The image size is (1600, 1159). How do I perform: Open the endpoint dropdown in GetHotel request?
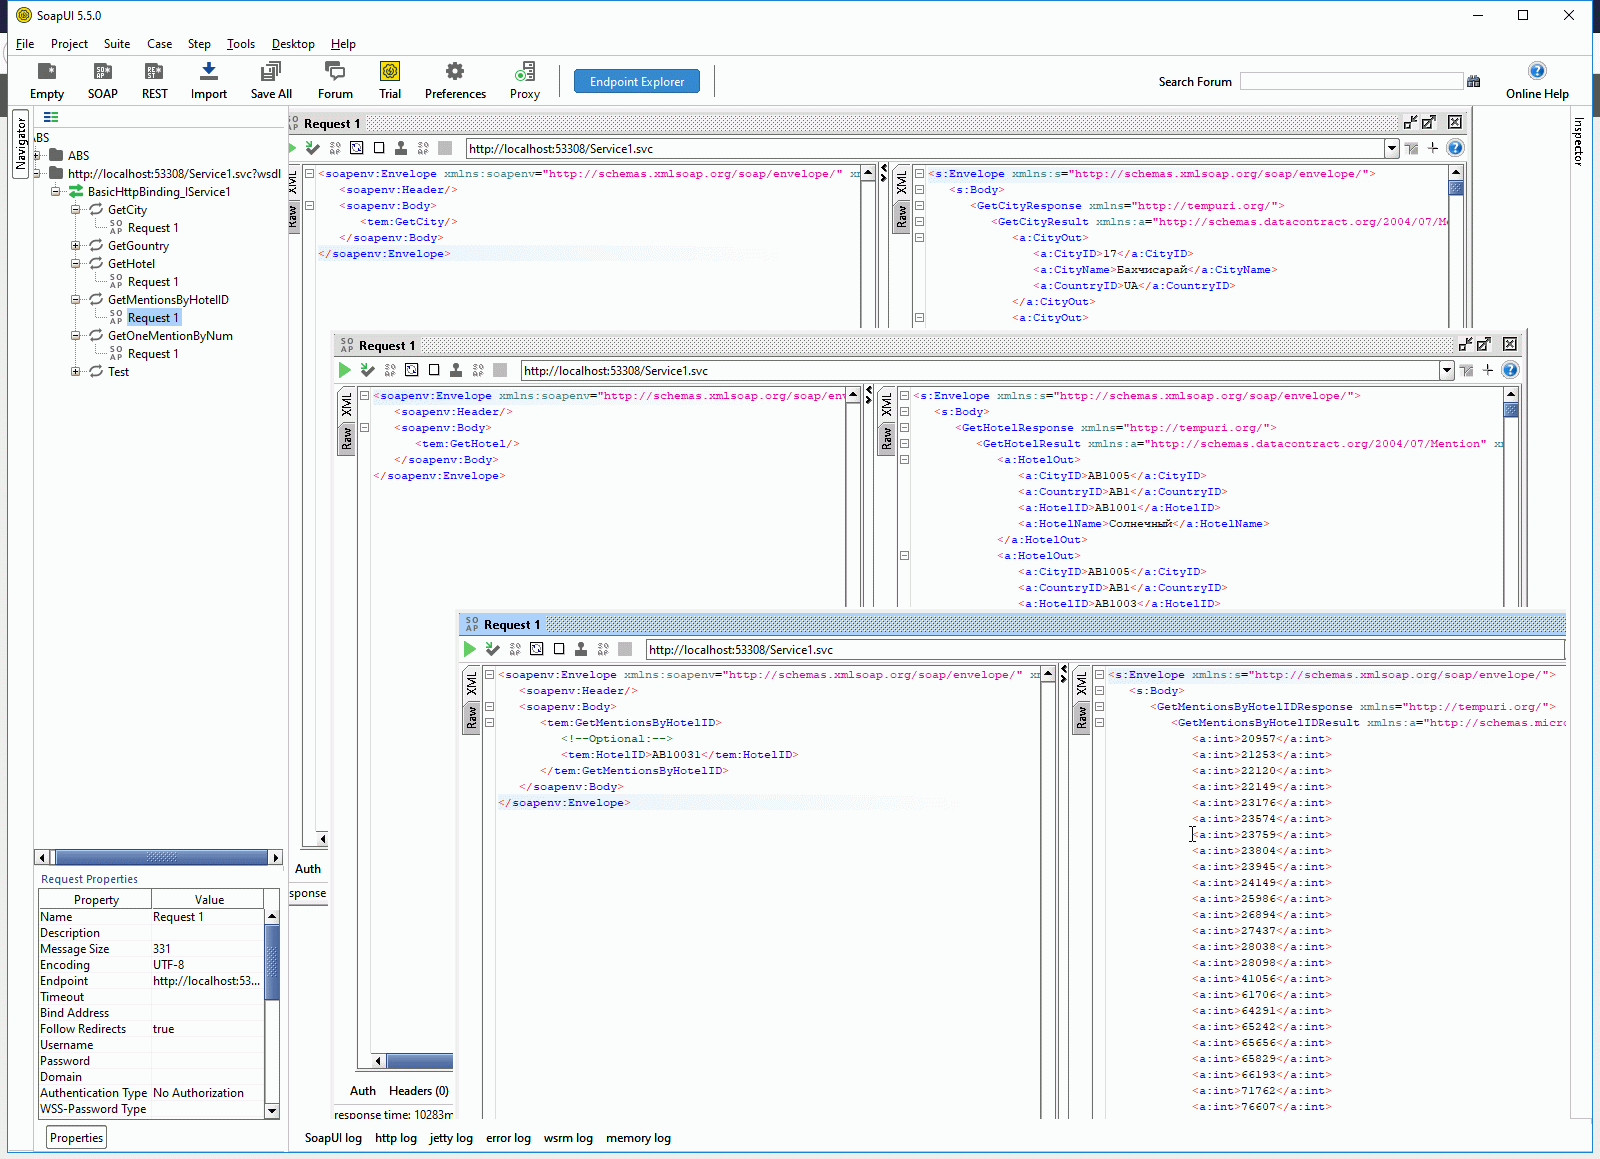coord(1446,371)
